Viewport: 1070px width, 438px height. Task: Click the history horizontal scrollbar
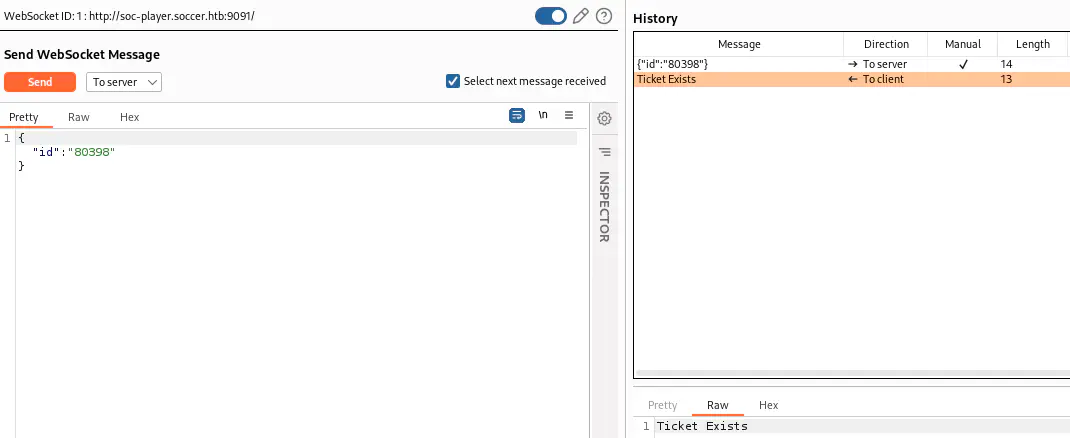(x=850, y=373)
